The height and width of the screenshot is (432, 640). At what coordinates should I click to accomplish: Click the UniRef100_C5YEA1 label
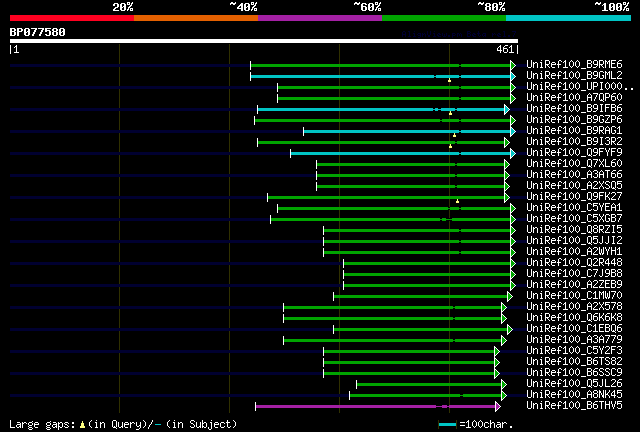tap(574, 208)
